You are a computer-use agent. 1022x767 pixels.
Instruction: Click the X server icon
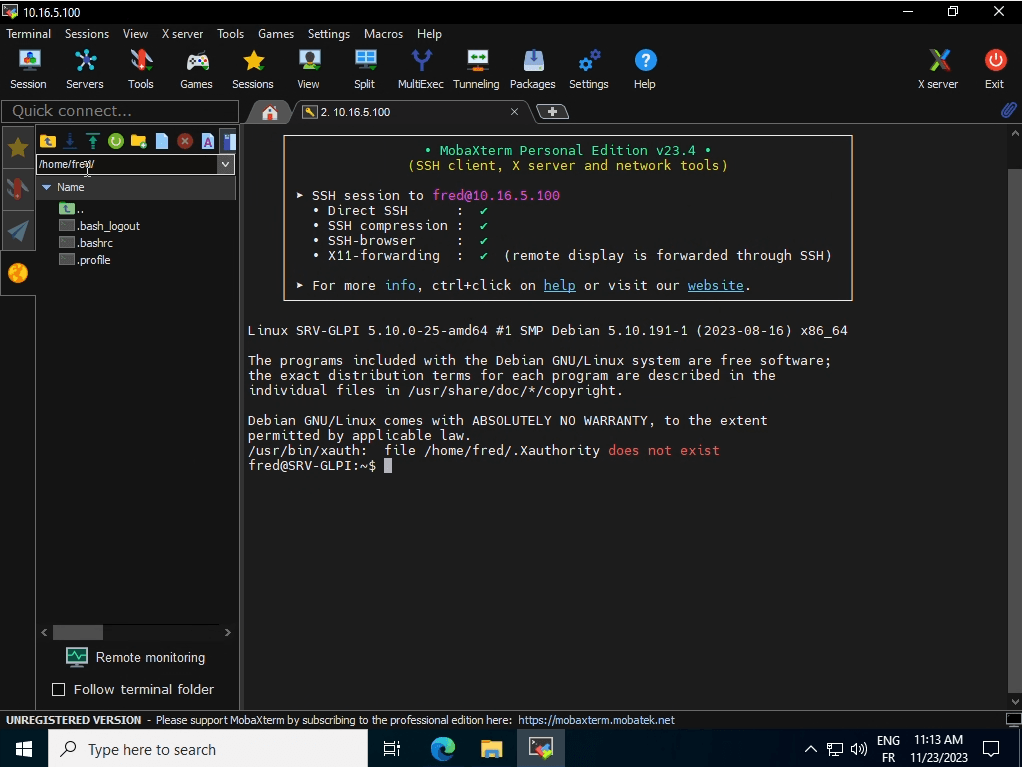(x=937, y=68)
